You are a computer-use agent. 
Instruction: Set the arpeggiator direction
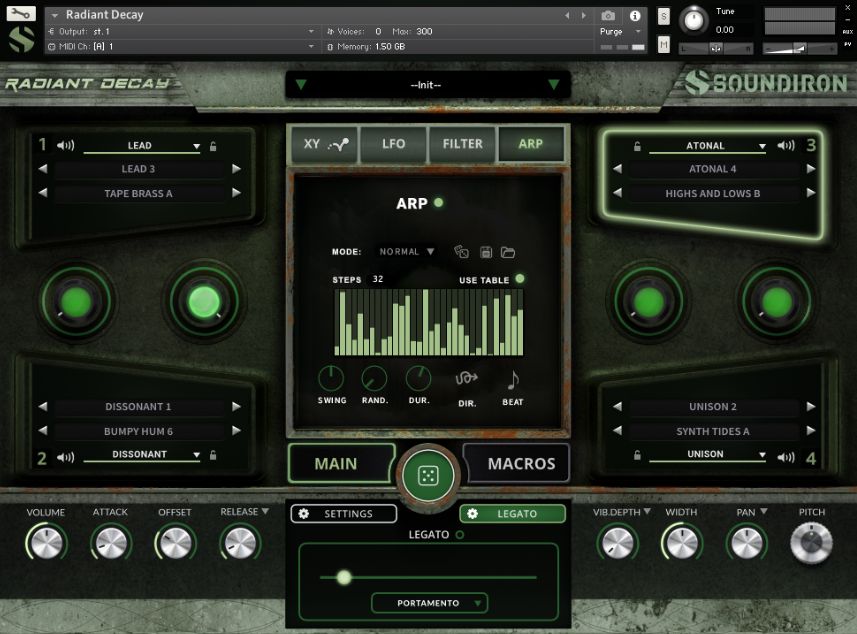tap(466, 379)
